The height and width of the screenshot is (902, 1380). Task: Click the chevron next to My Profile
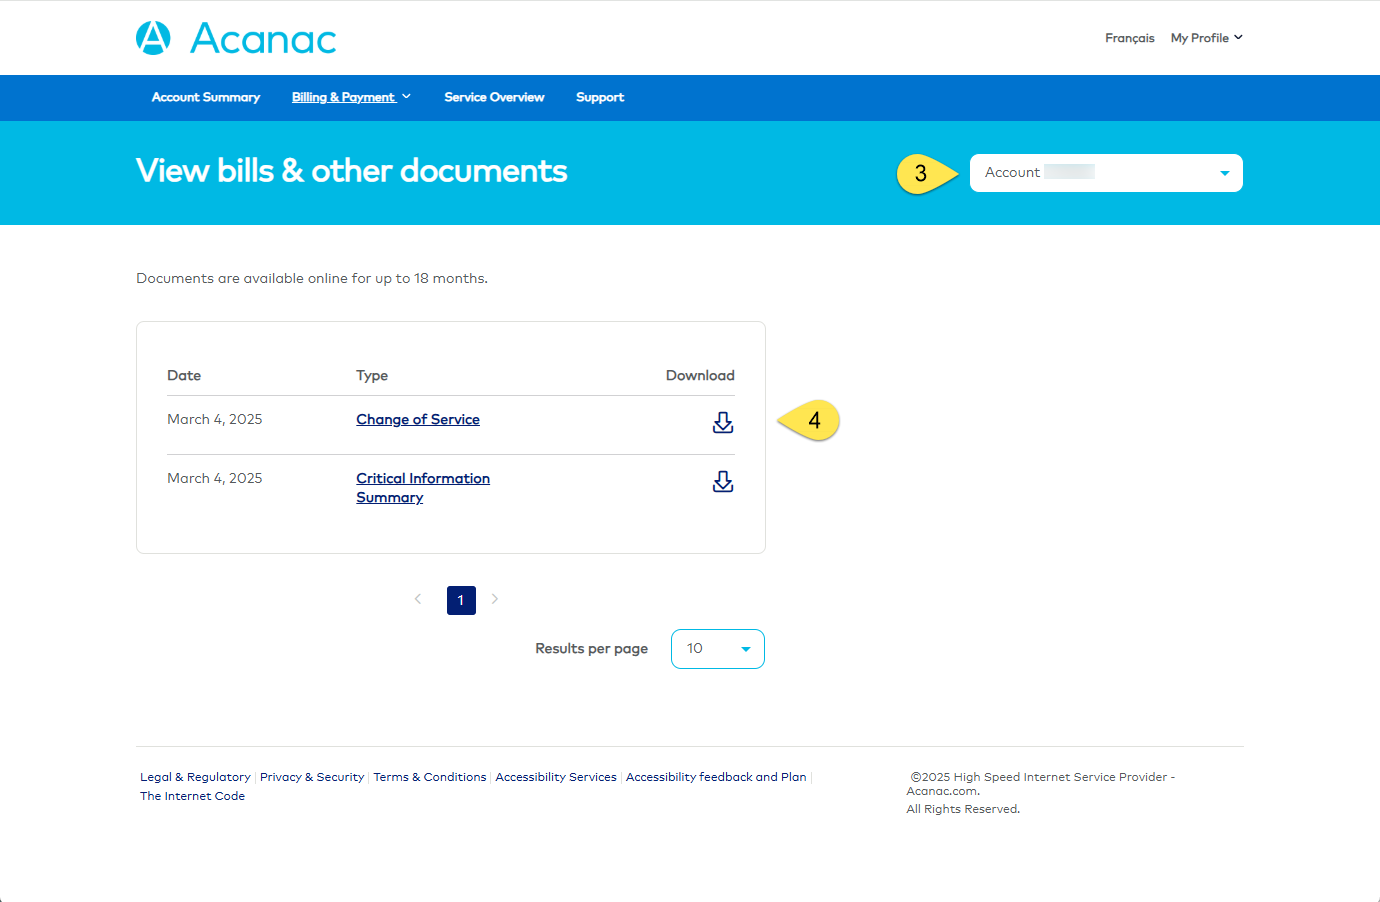coord(1238,37)
